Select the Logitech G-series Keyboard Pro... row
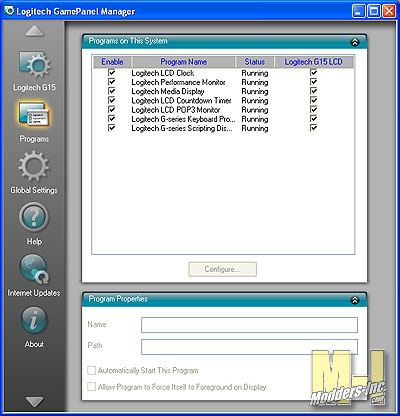 click(x=223, y=119)
